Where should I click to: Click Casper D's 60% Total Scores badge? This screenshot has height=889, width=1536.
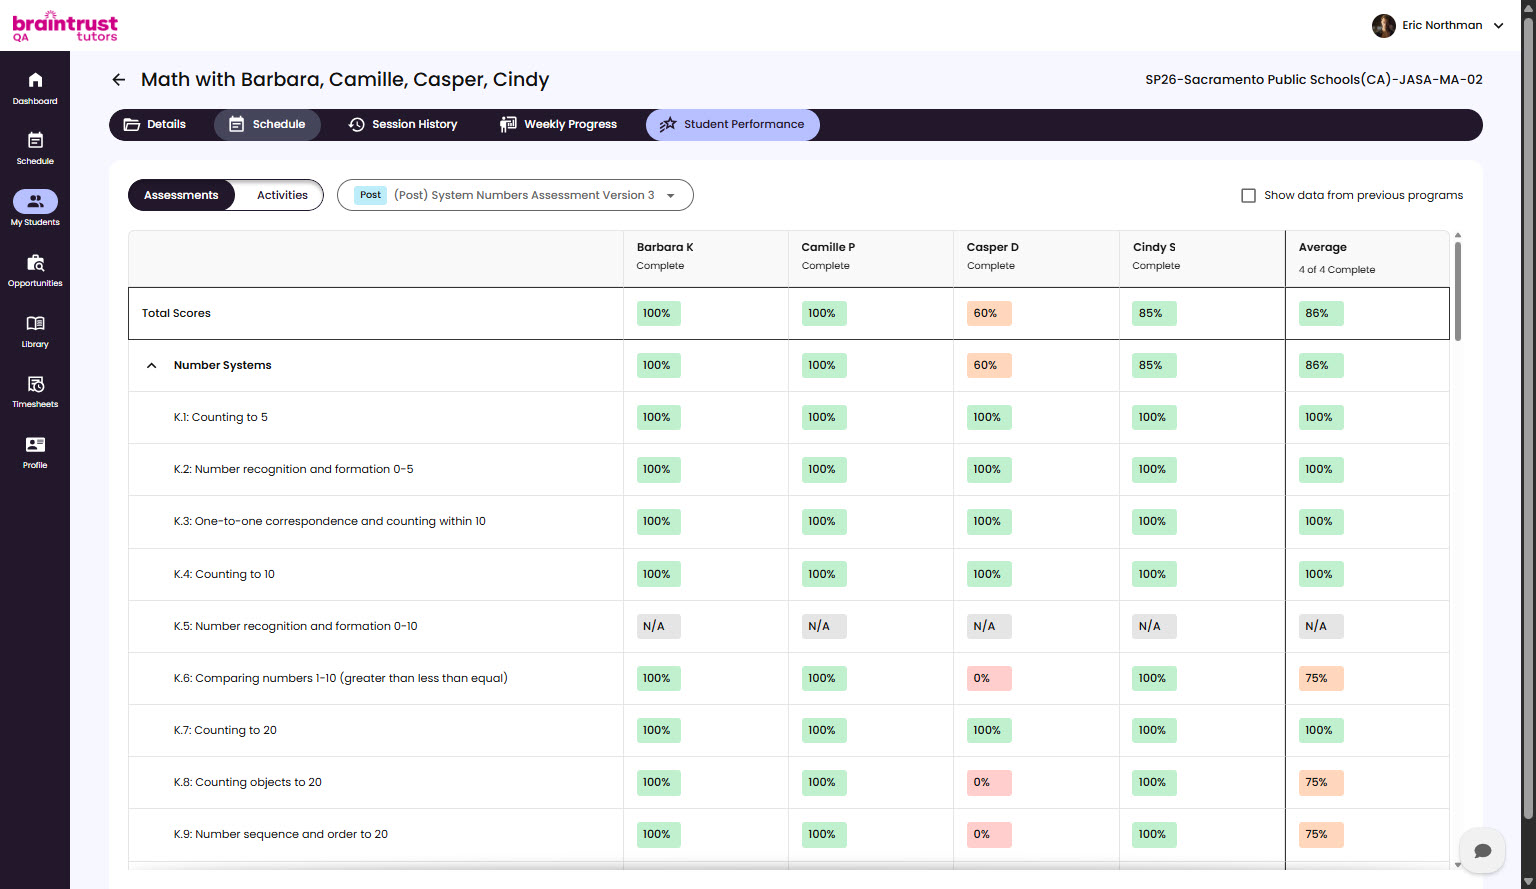pos(989,313)
